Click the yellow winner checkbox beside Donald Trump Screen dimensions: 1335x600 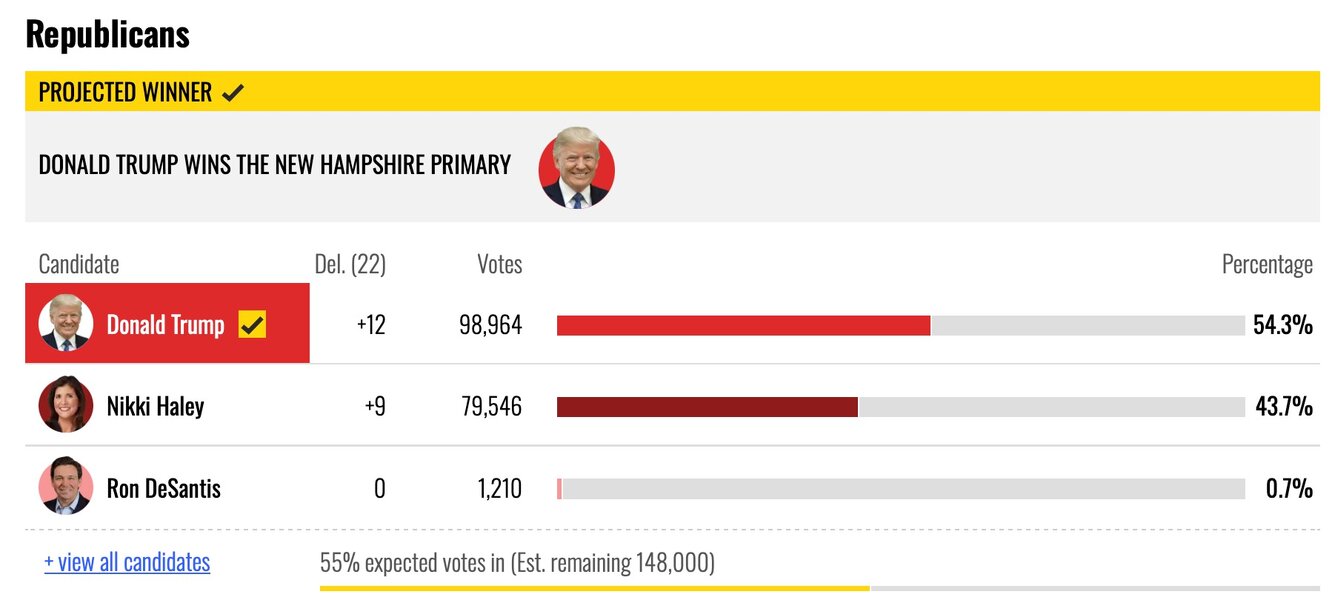click(252, 324)
